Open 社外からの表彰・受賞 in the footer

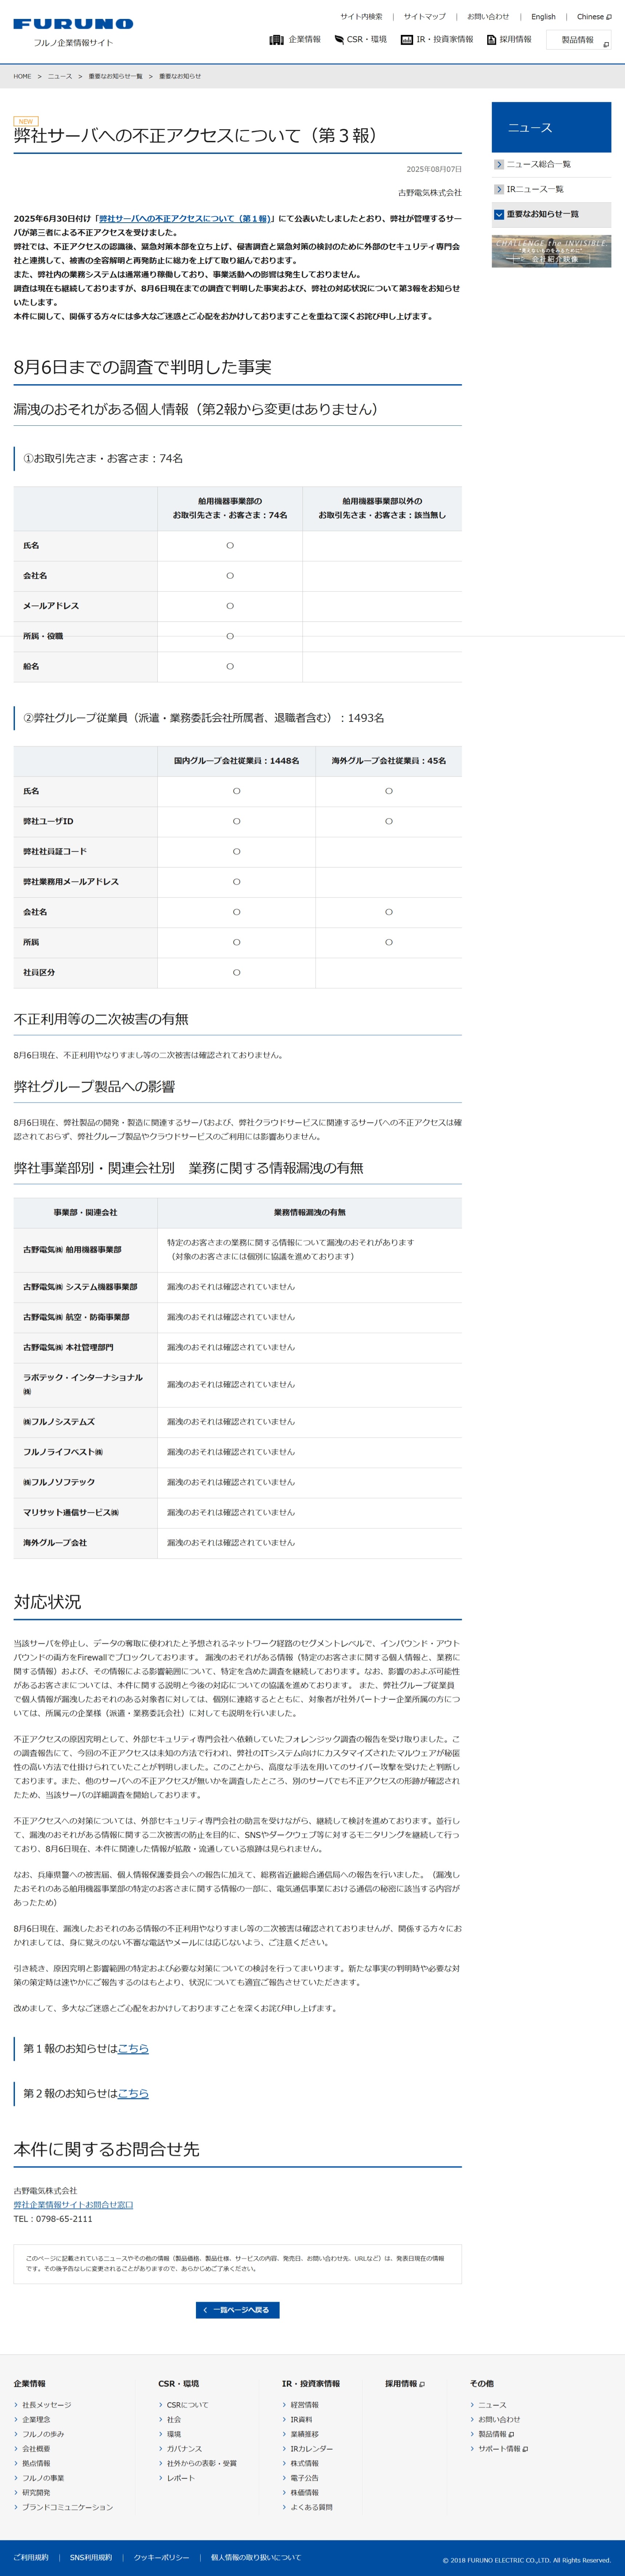[x=202, y=2463]
